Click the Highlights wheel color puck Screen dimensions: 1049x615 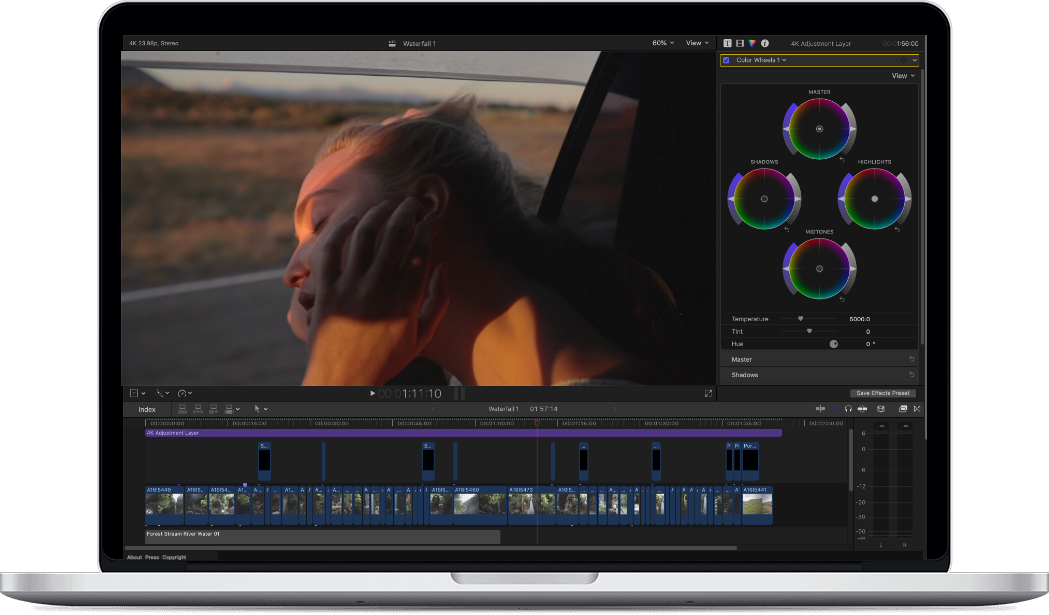coord(874,199)
